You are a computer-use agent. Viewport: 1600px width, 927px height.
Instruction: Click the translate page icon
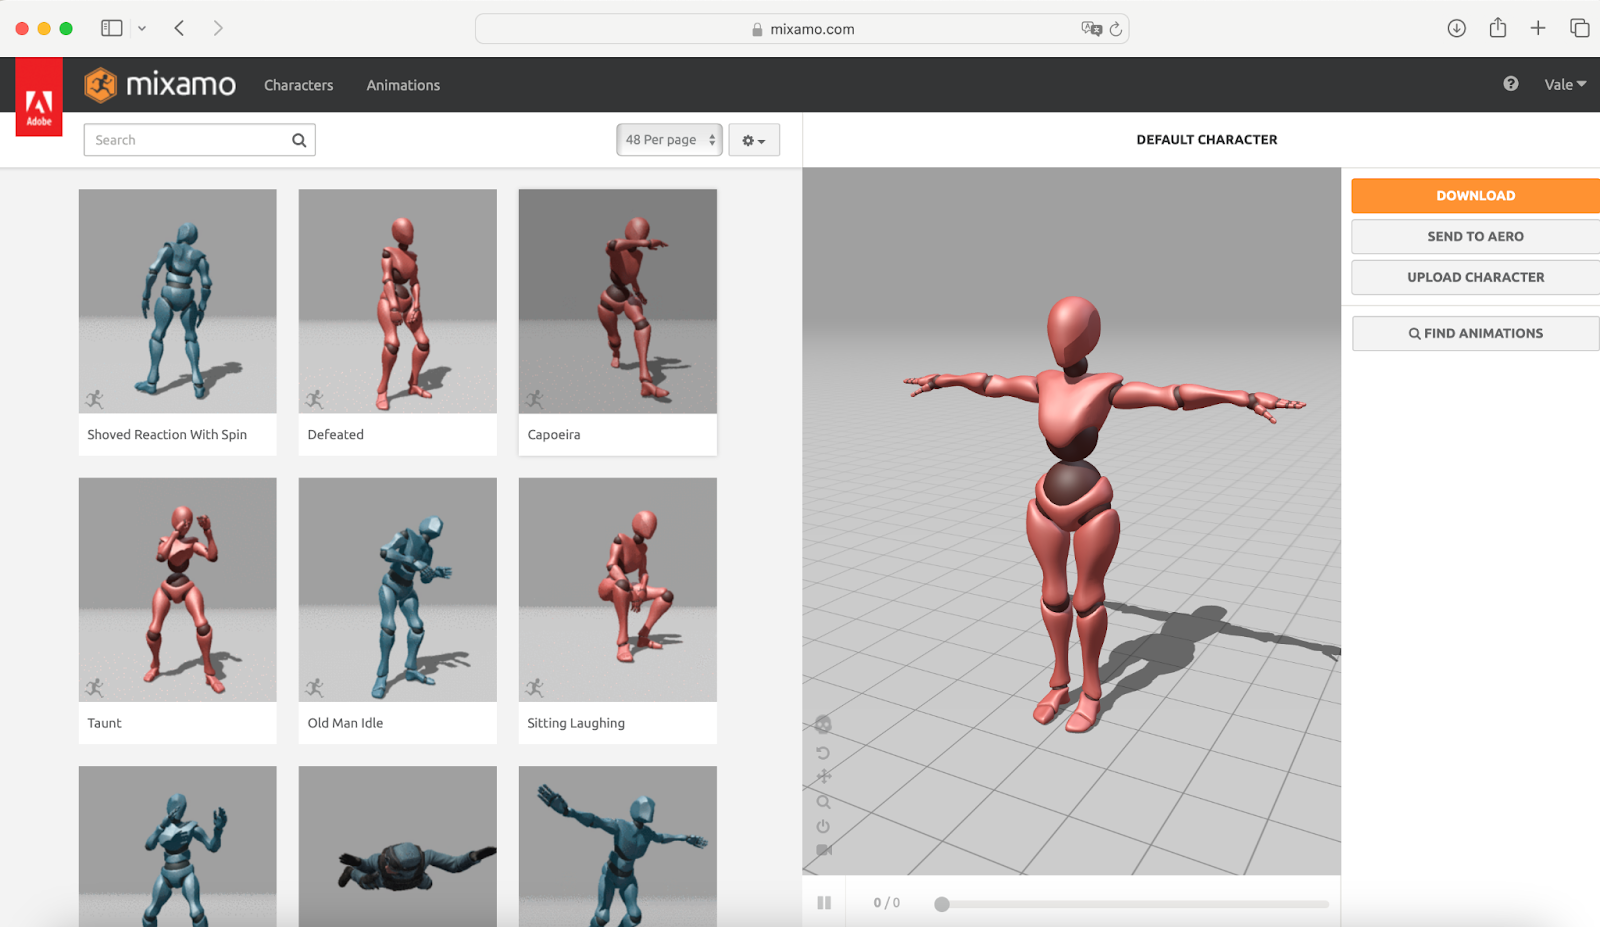point(1091,29)
